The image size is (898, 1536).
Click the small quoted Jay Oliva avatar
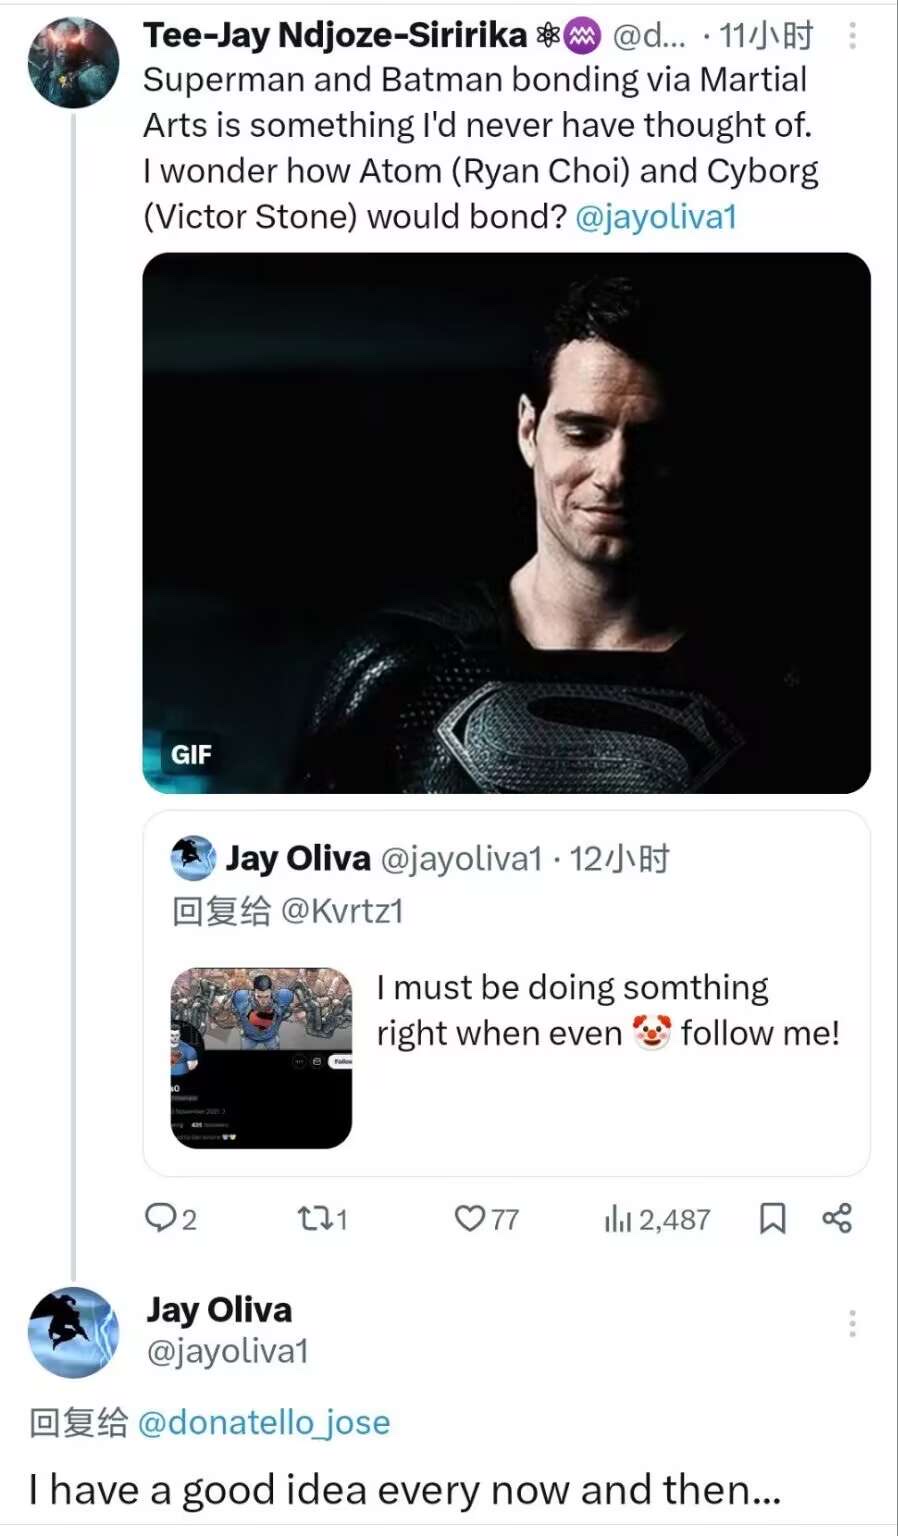pos(193,858)
